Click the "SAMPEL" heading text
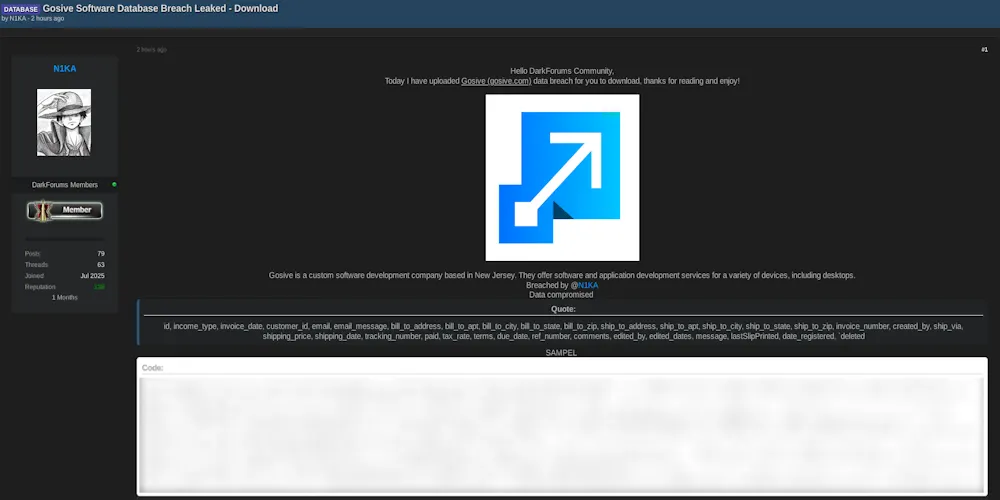 click(x=561, y=353)
